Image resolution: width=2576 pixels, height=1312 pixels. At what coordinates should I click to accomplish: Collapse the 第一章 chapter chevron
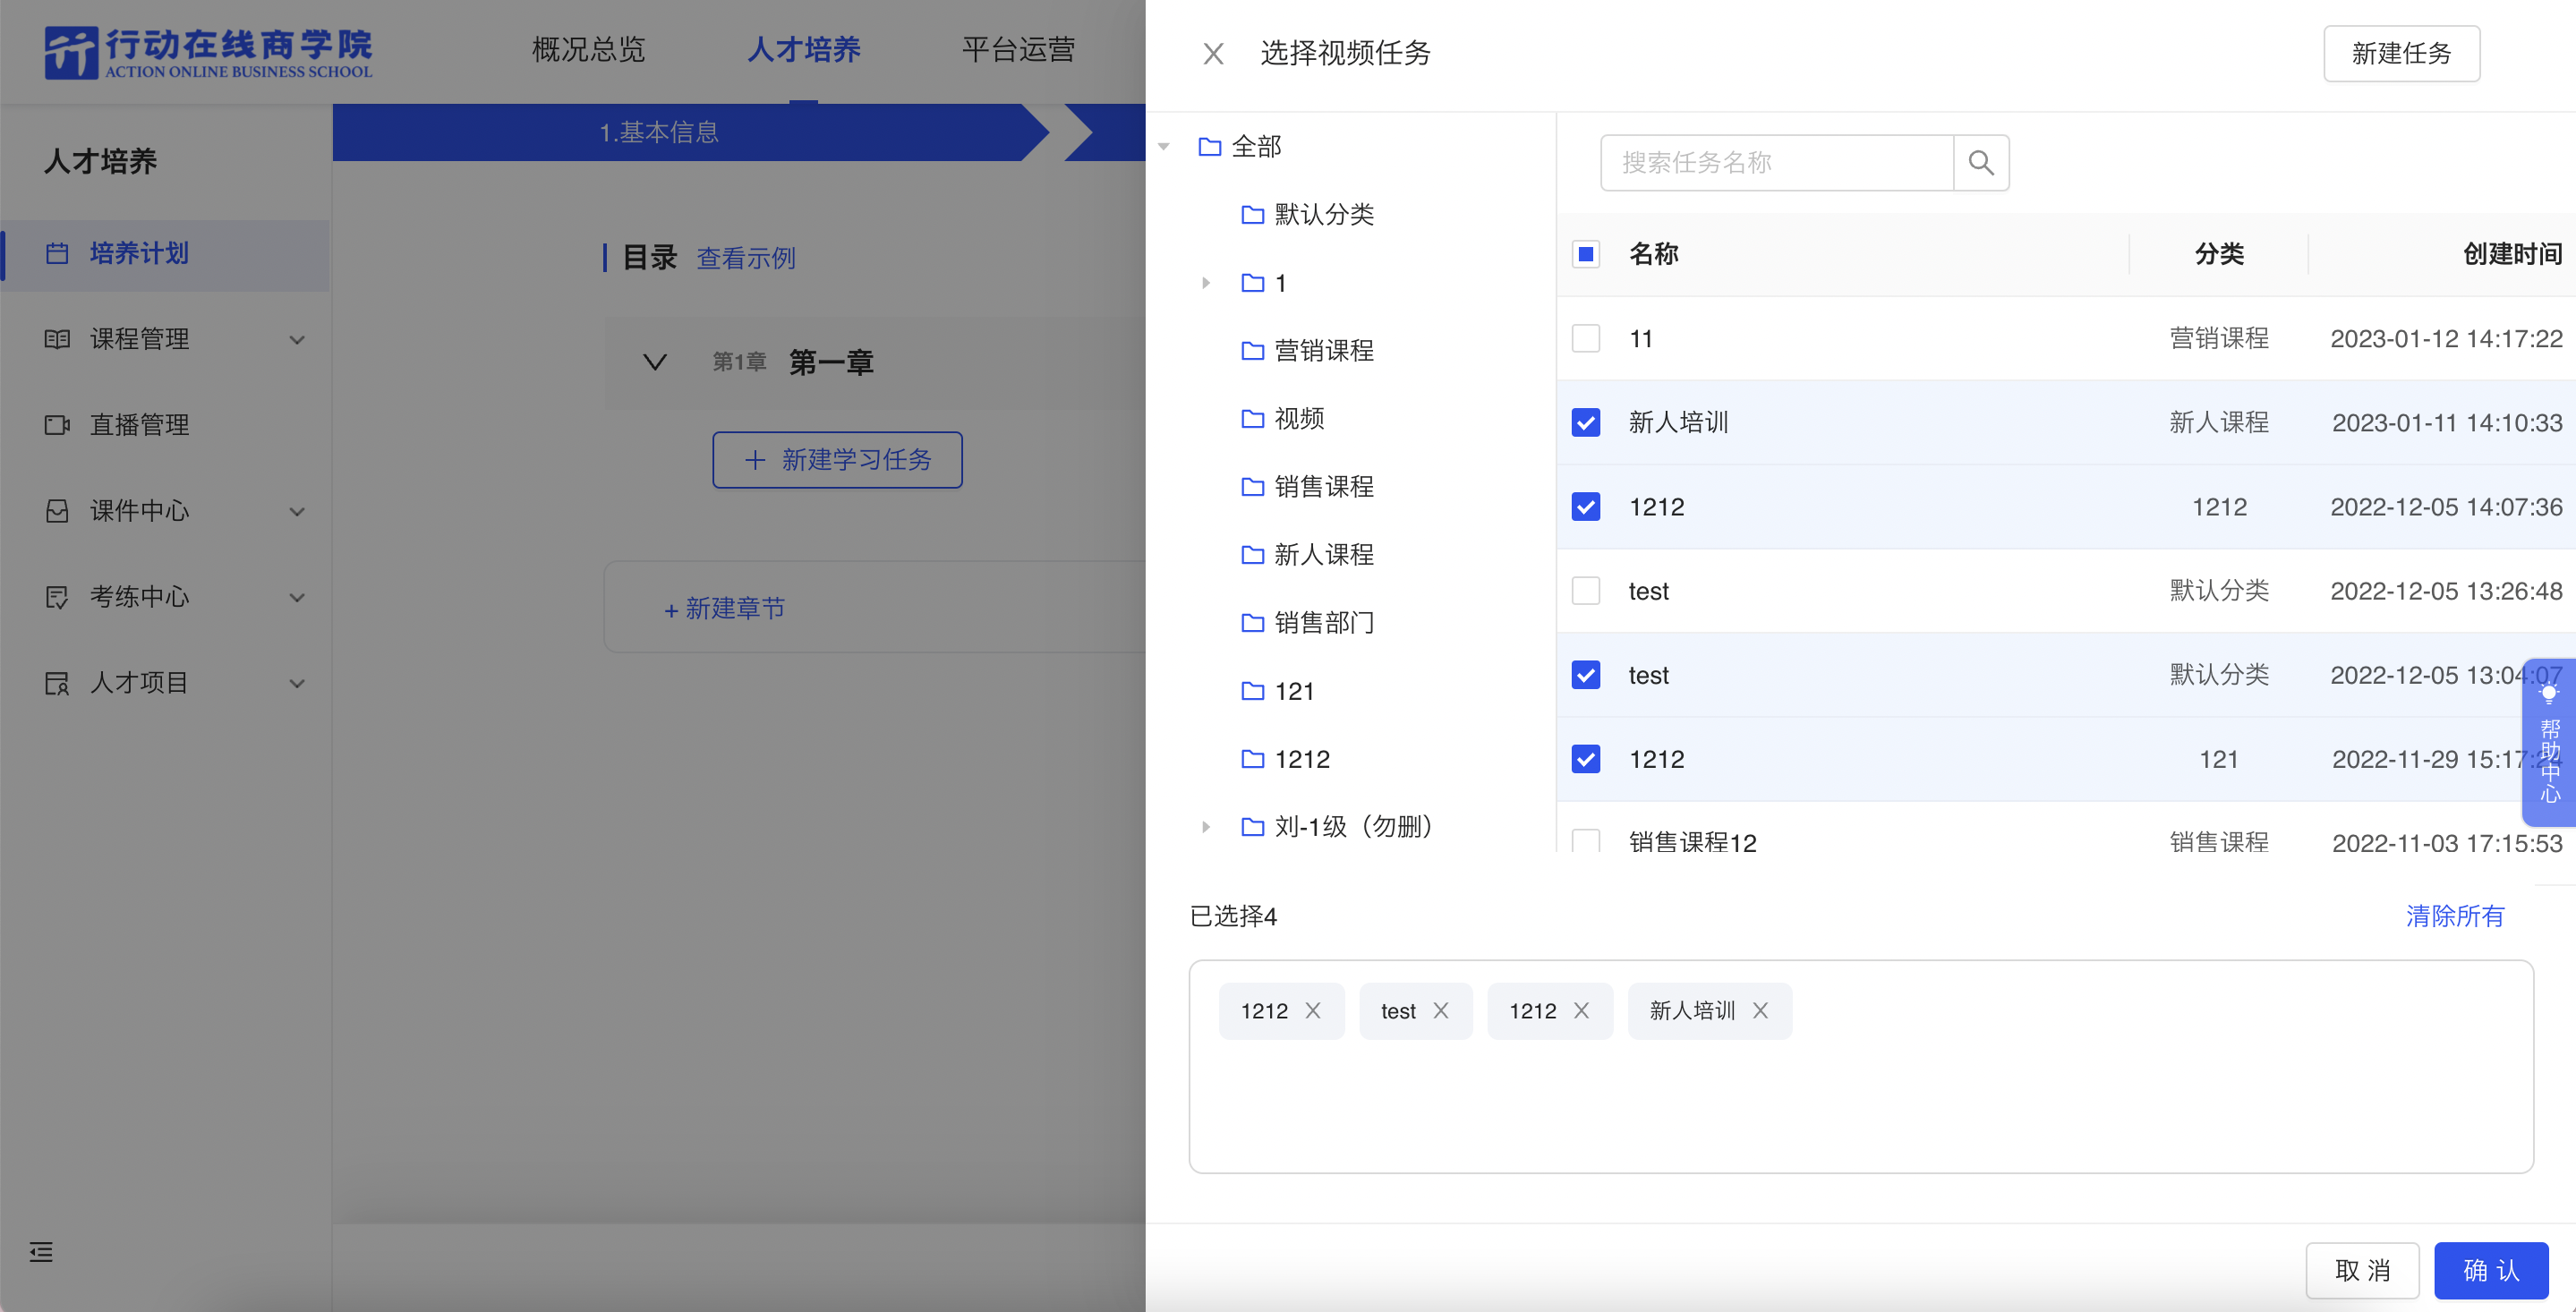655,362
